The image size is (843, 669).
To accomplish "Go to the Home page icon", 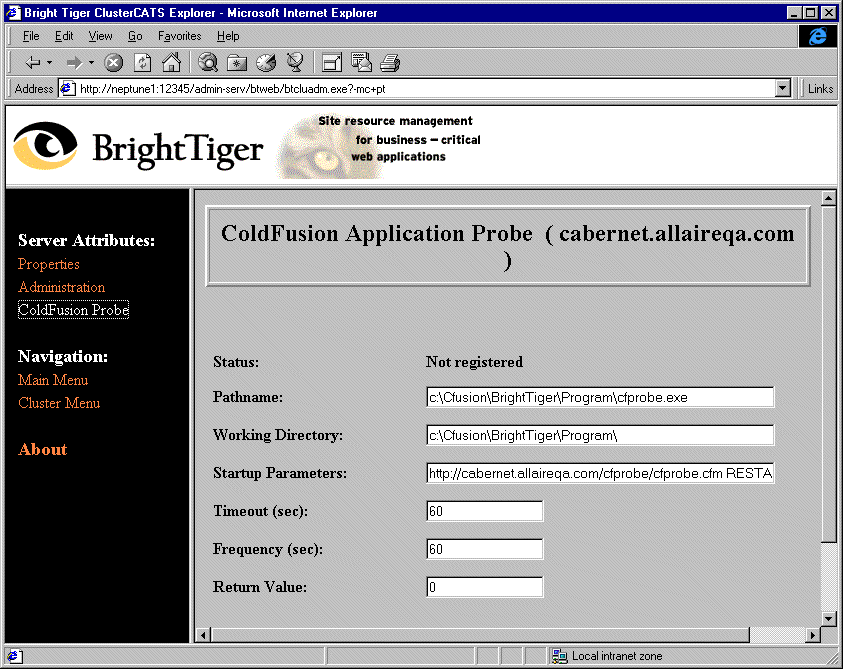I will 171,63.
